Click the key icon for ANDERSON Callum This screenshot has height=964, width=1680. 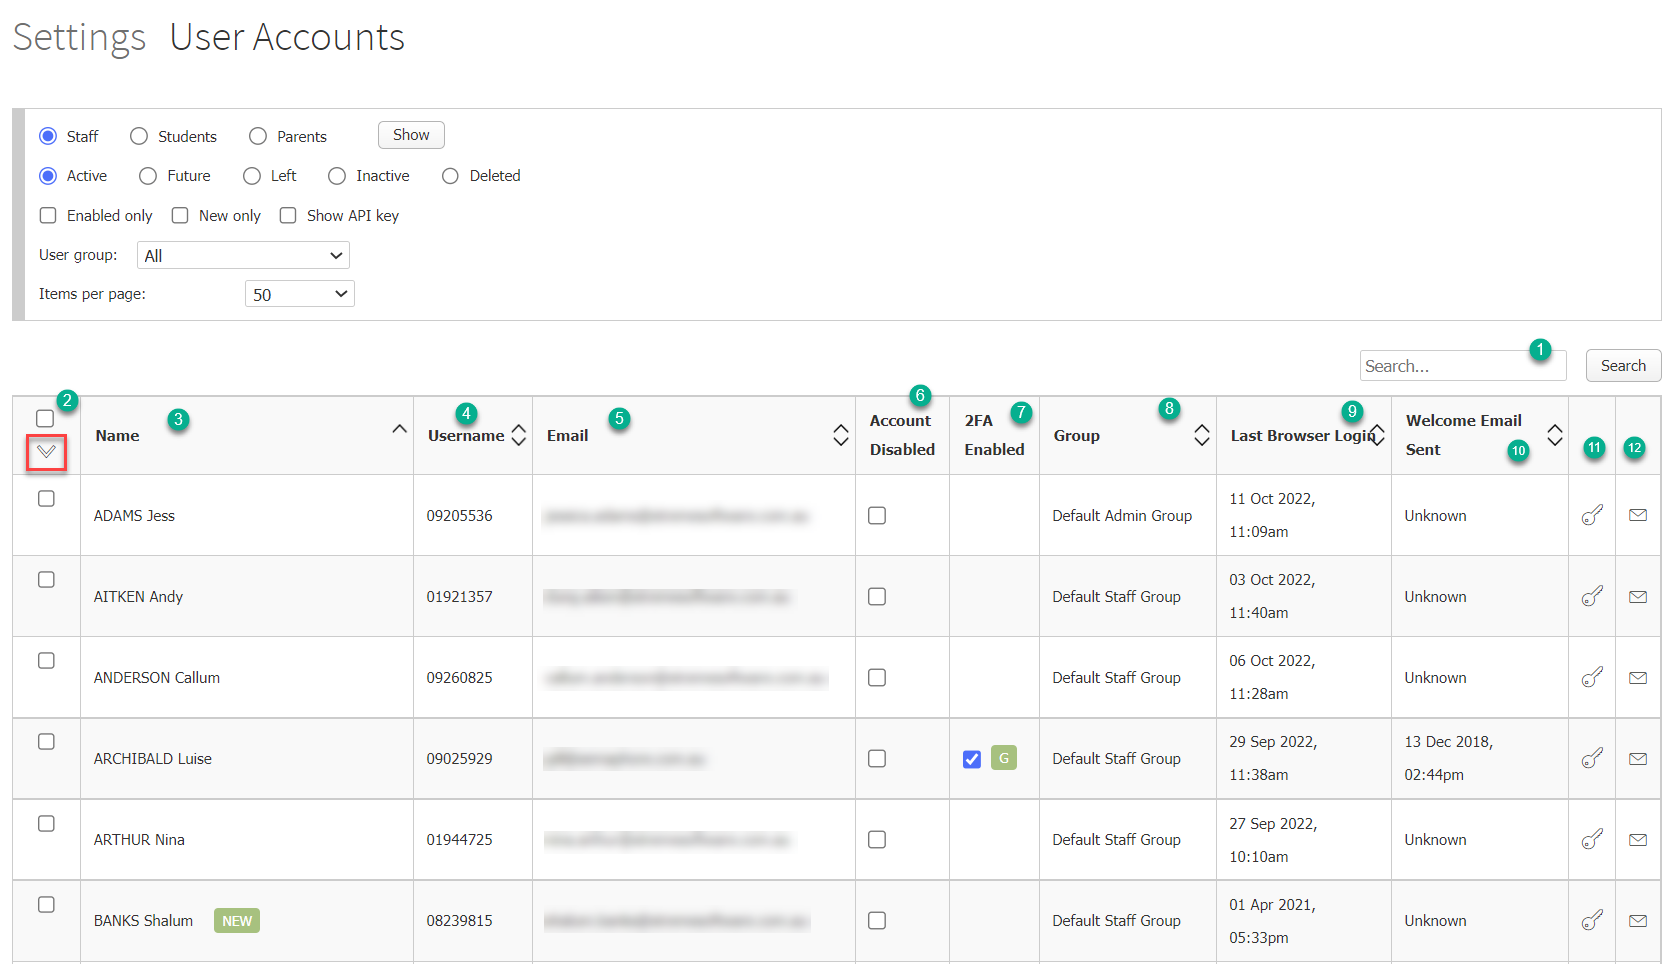pyautogui.click(x=1592, y=677)
